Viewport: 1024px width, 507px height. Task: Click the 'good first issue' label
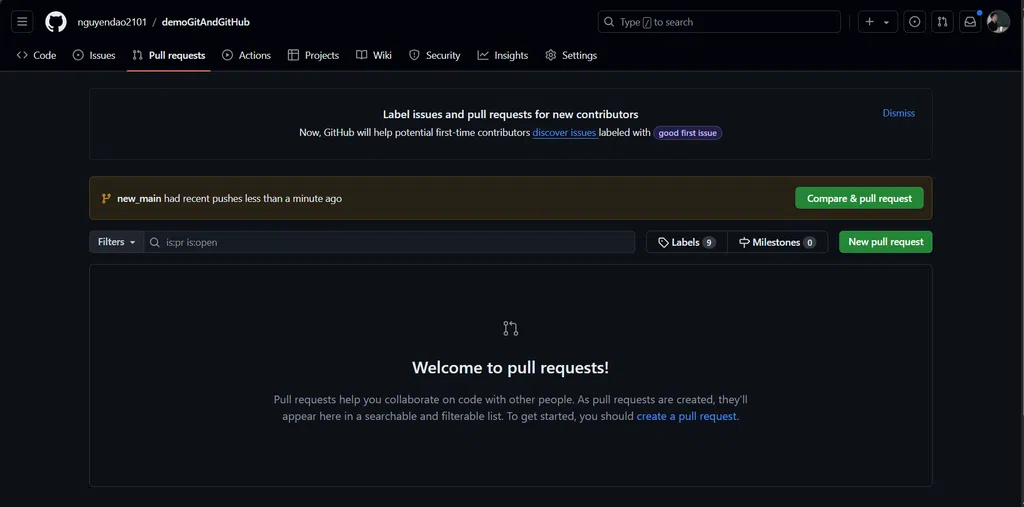(688, 133)
